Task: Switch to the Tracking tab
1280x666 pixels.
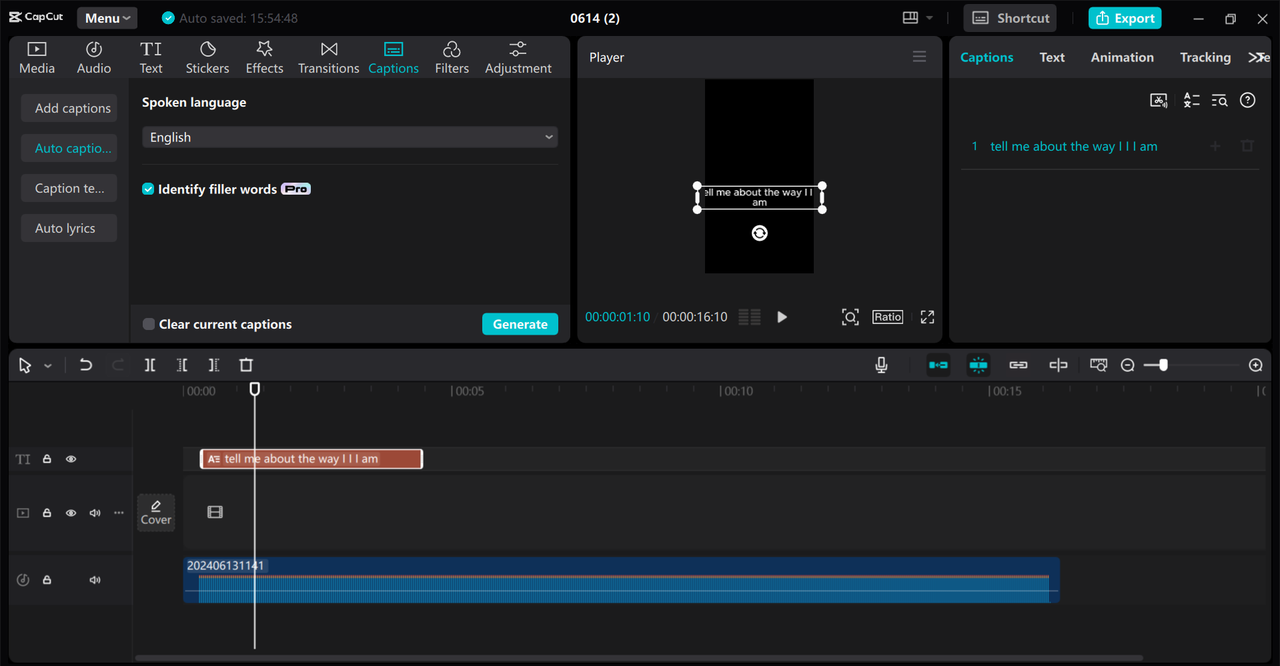Action: pos(1205,57)
